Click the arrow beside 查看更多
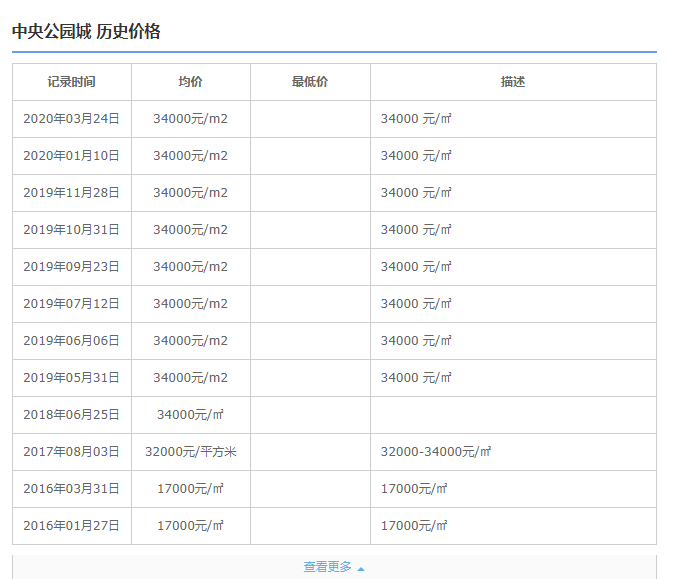Image resolution: width=685 pixels, height=579 pixels. [x=361, y=569]
